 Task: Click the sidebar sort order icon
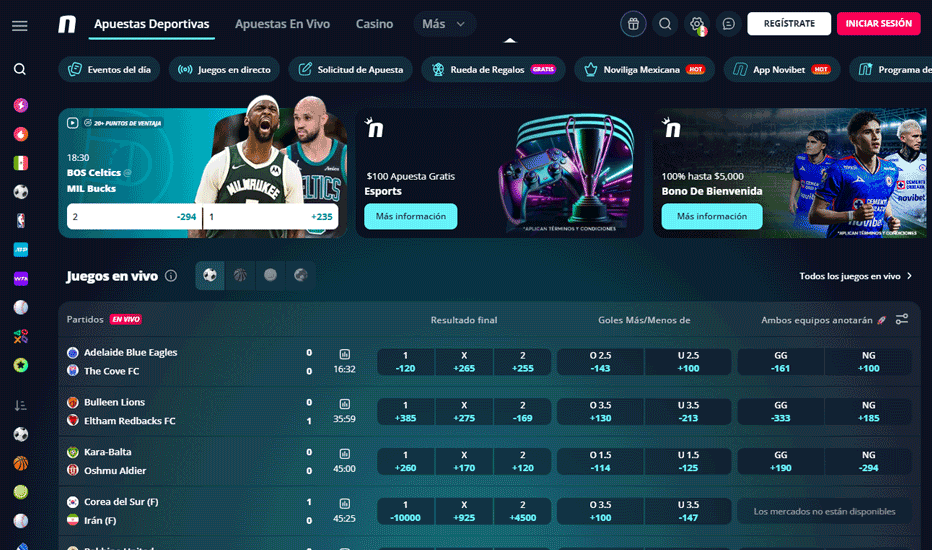[x=20, y=405]
